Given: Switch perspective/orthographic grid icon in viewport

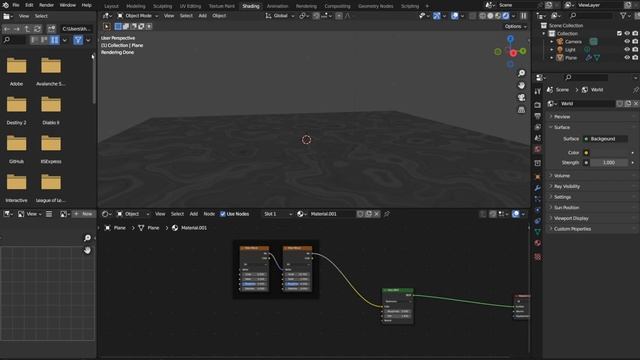Looking at the screenshot, I should pyautogui.click(x=521, y=110).
